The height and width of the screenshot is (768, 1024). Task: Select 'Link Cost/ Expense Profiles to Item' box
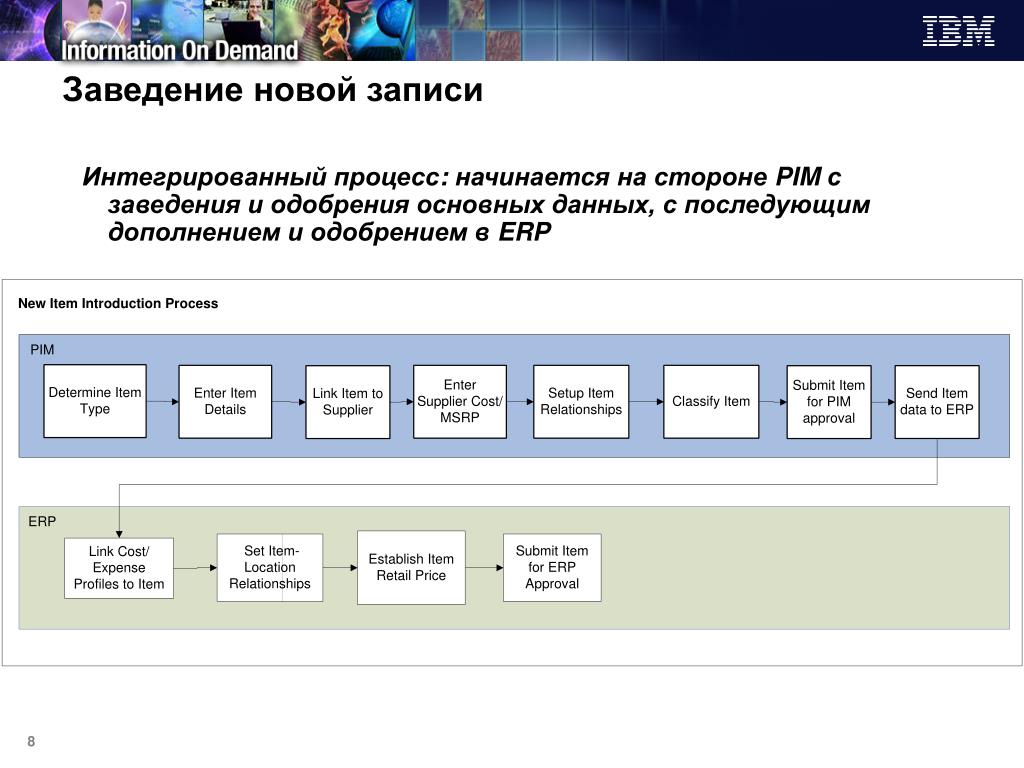[119, 568]
